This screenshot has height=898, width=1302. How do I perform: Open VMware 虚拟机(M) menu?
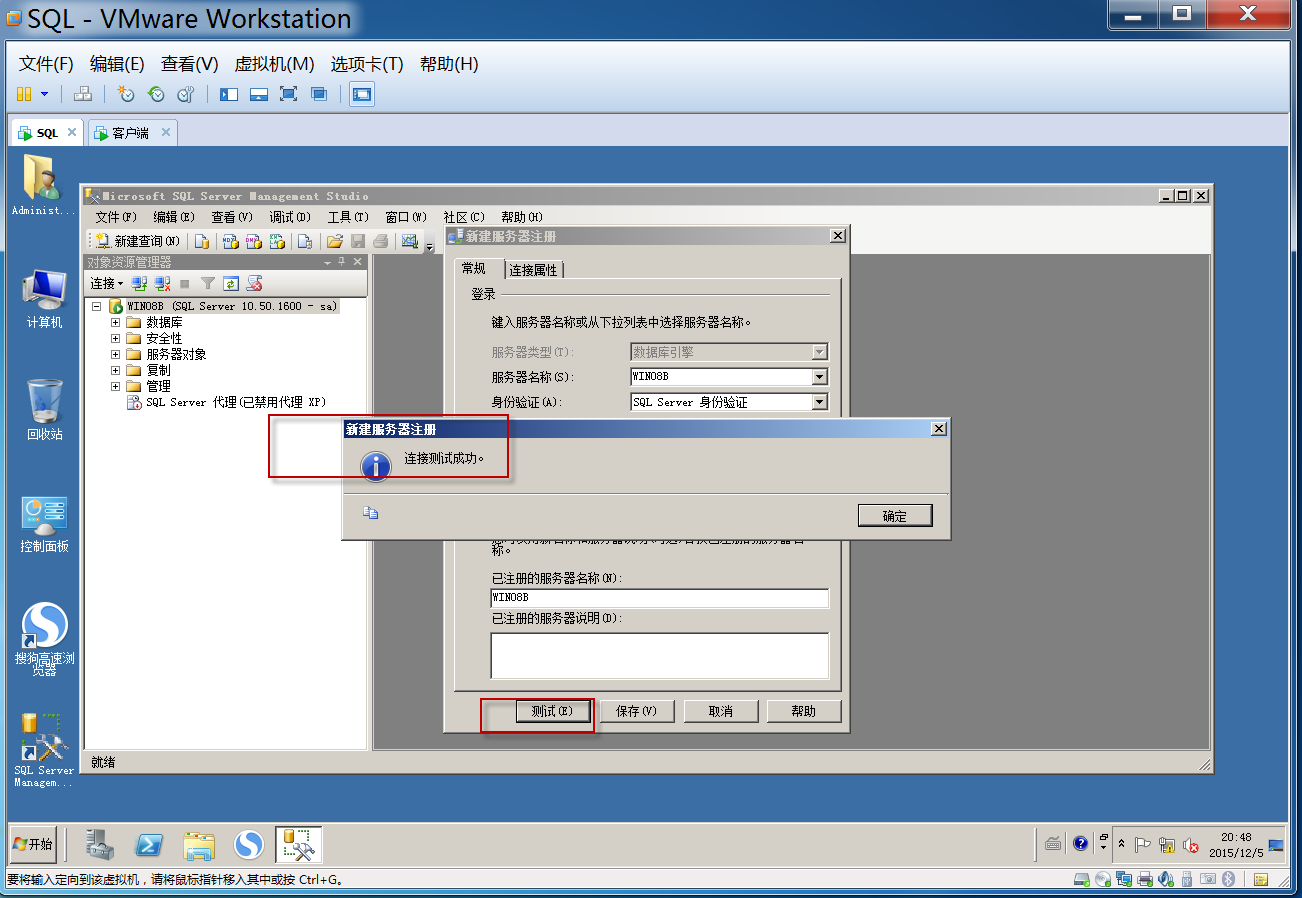[x=274, y=64]
